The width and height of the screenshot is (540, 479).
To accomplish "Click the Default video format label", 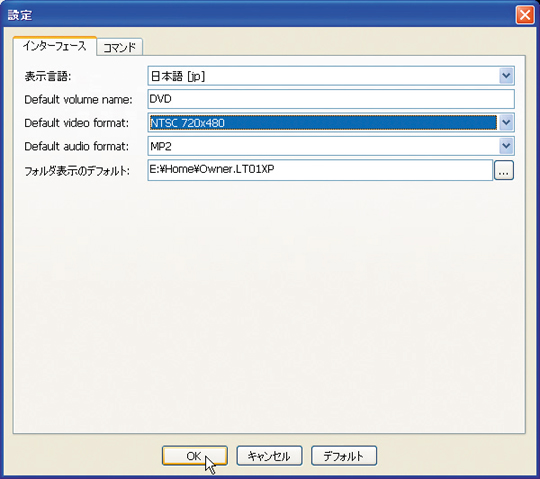I will tap(76, 123).
